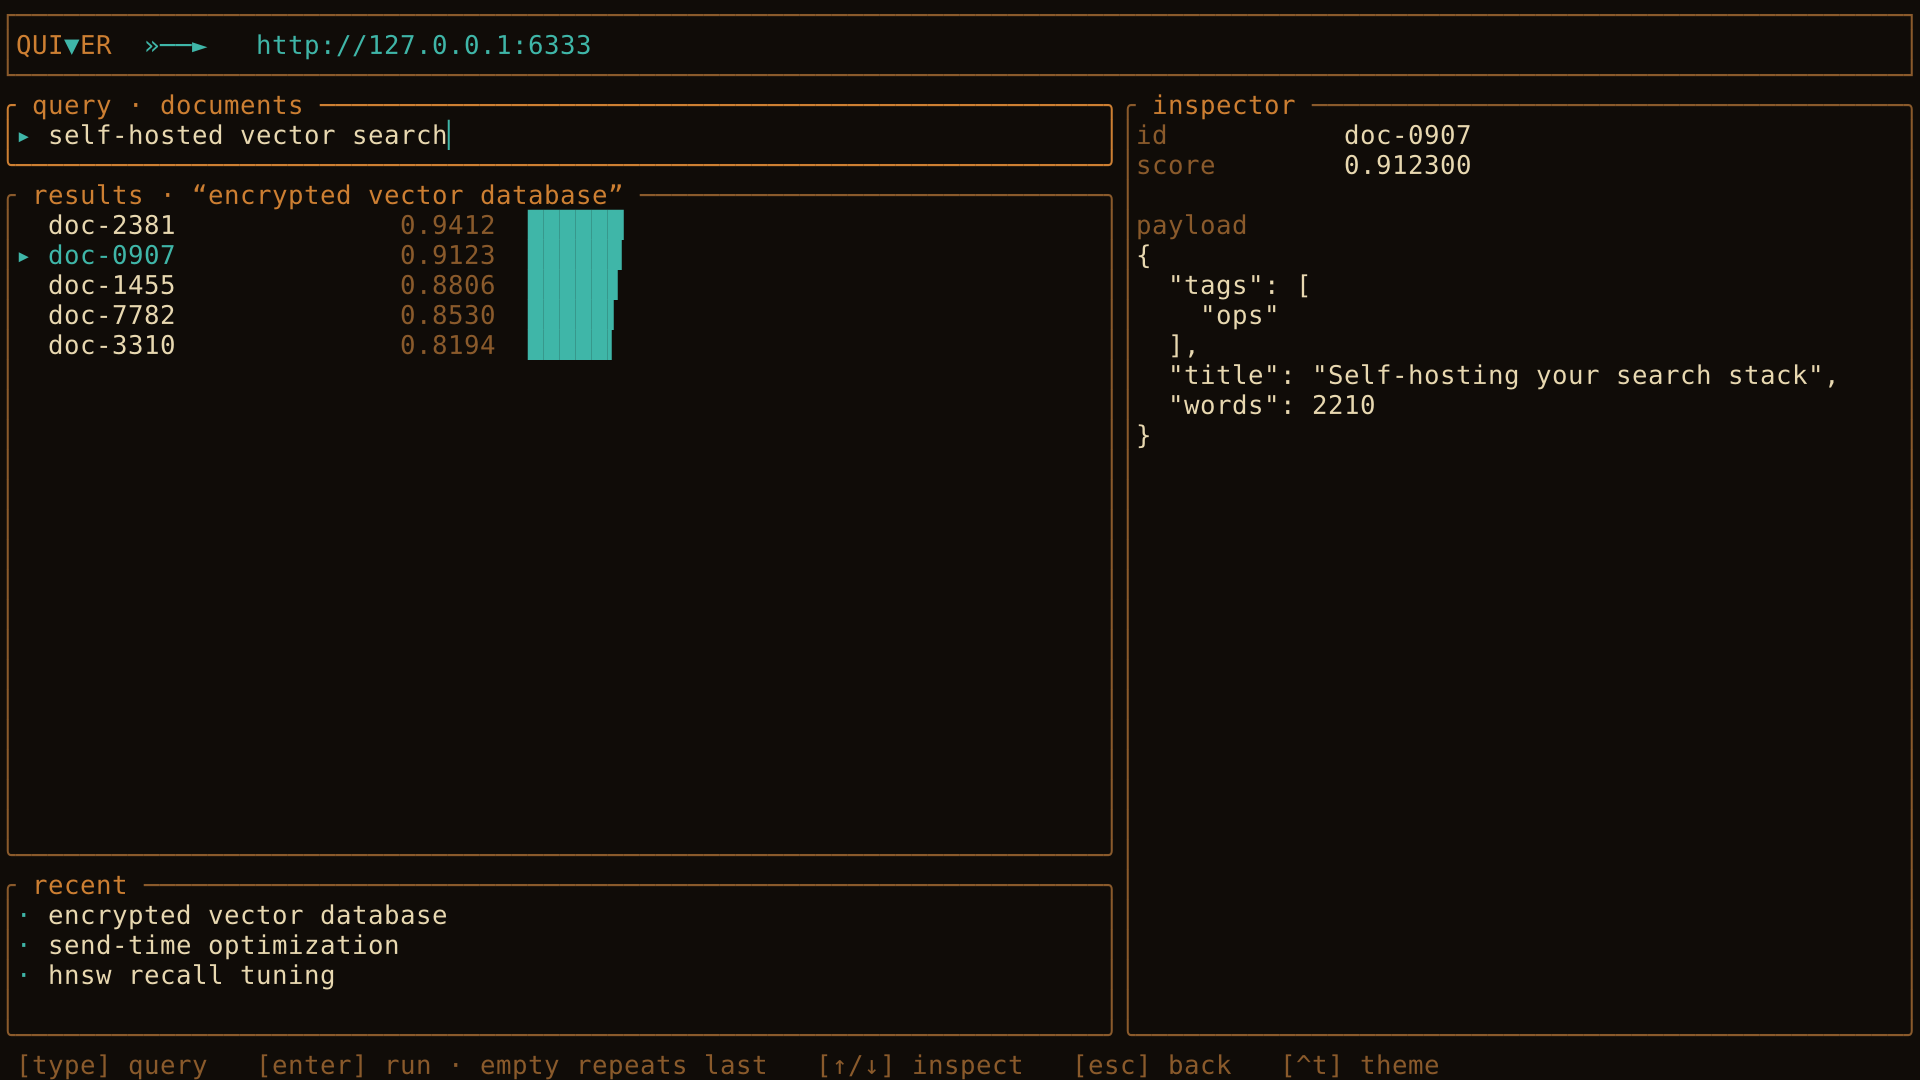Click score value 0.9123
1920x1080 pixels.
coord(448,255)
